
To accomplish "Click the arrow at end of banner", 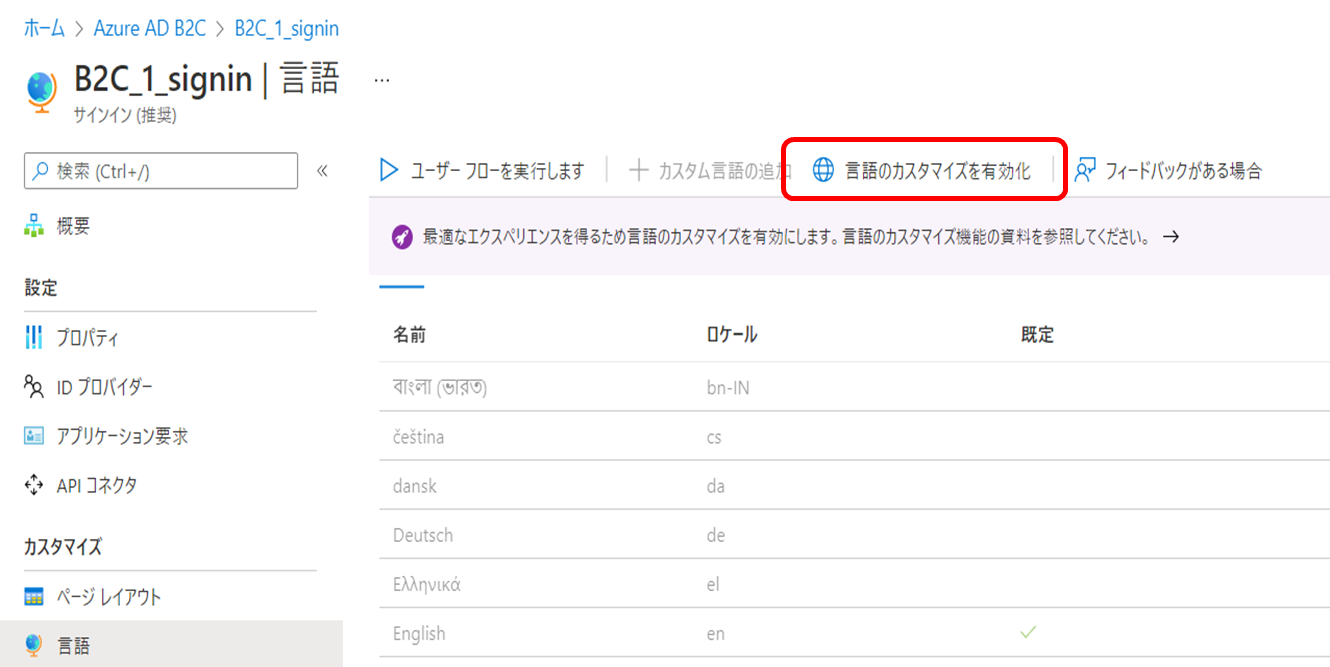I will (x=1171, y=238).
